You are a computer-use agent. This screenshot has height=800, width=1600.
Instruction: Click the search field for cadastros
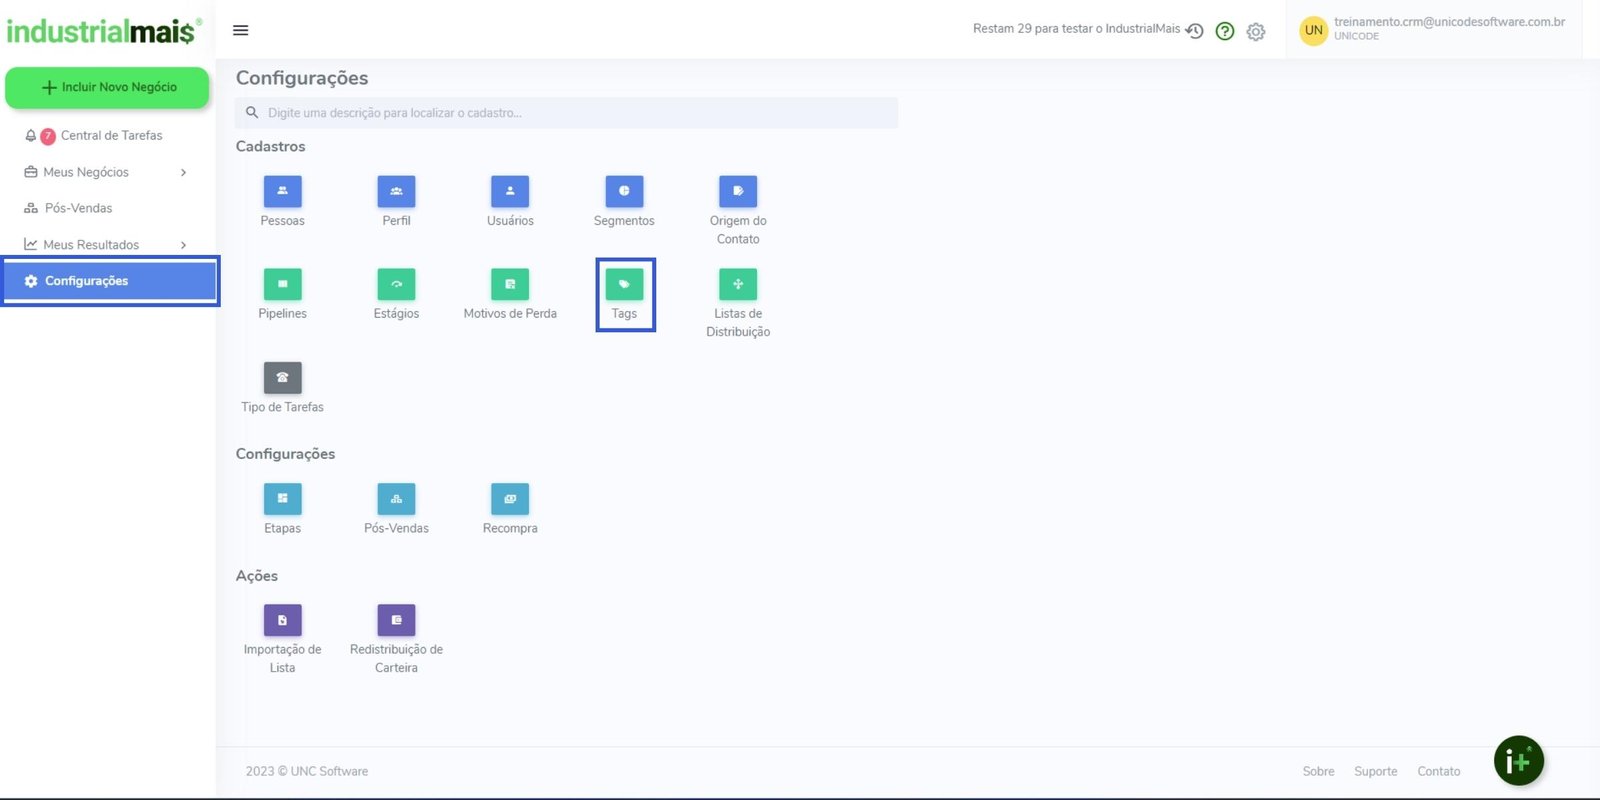(566, 113)
